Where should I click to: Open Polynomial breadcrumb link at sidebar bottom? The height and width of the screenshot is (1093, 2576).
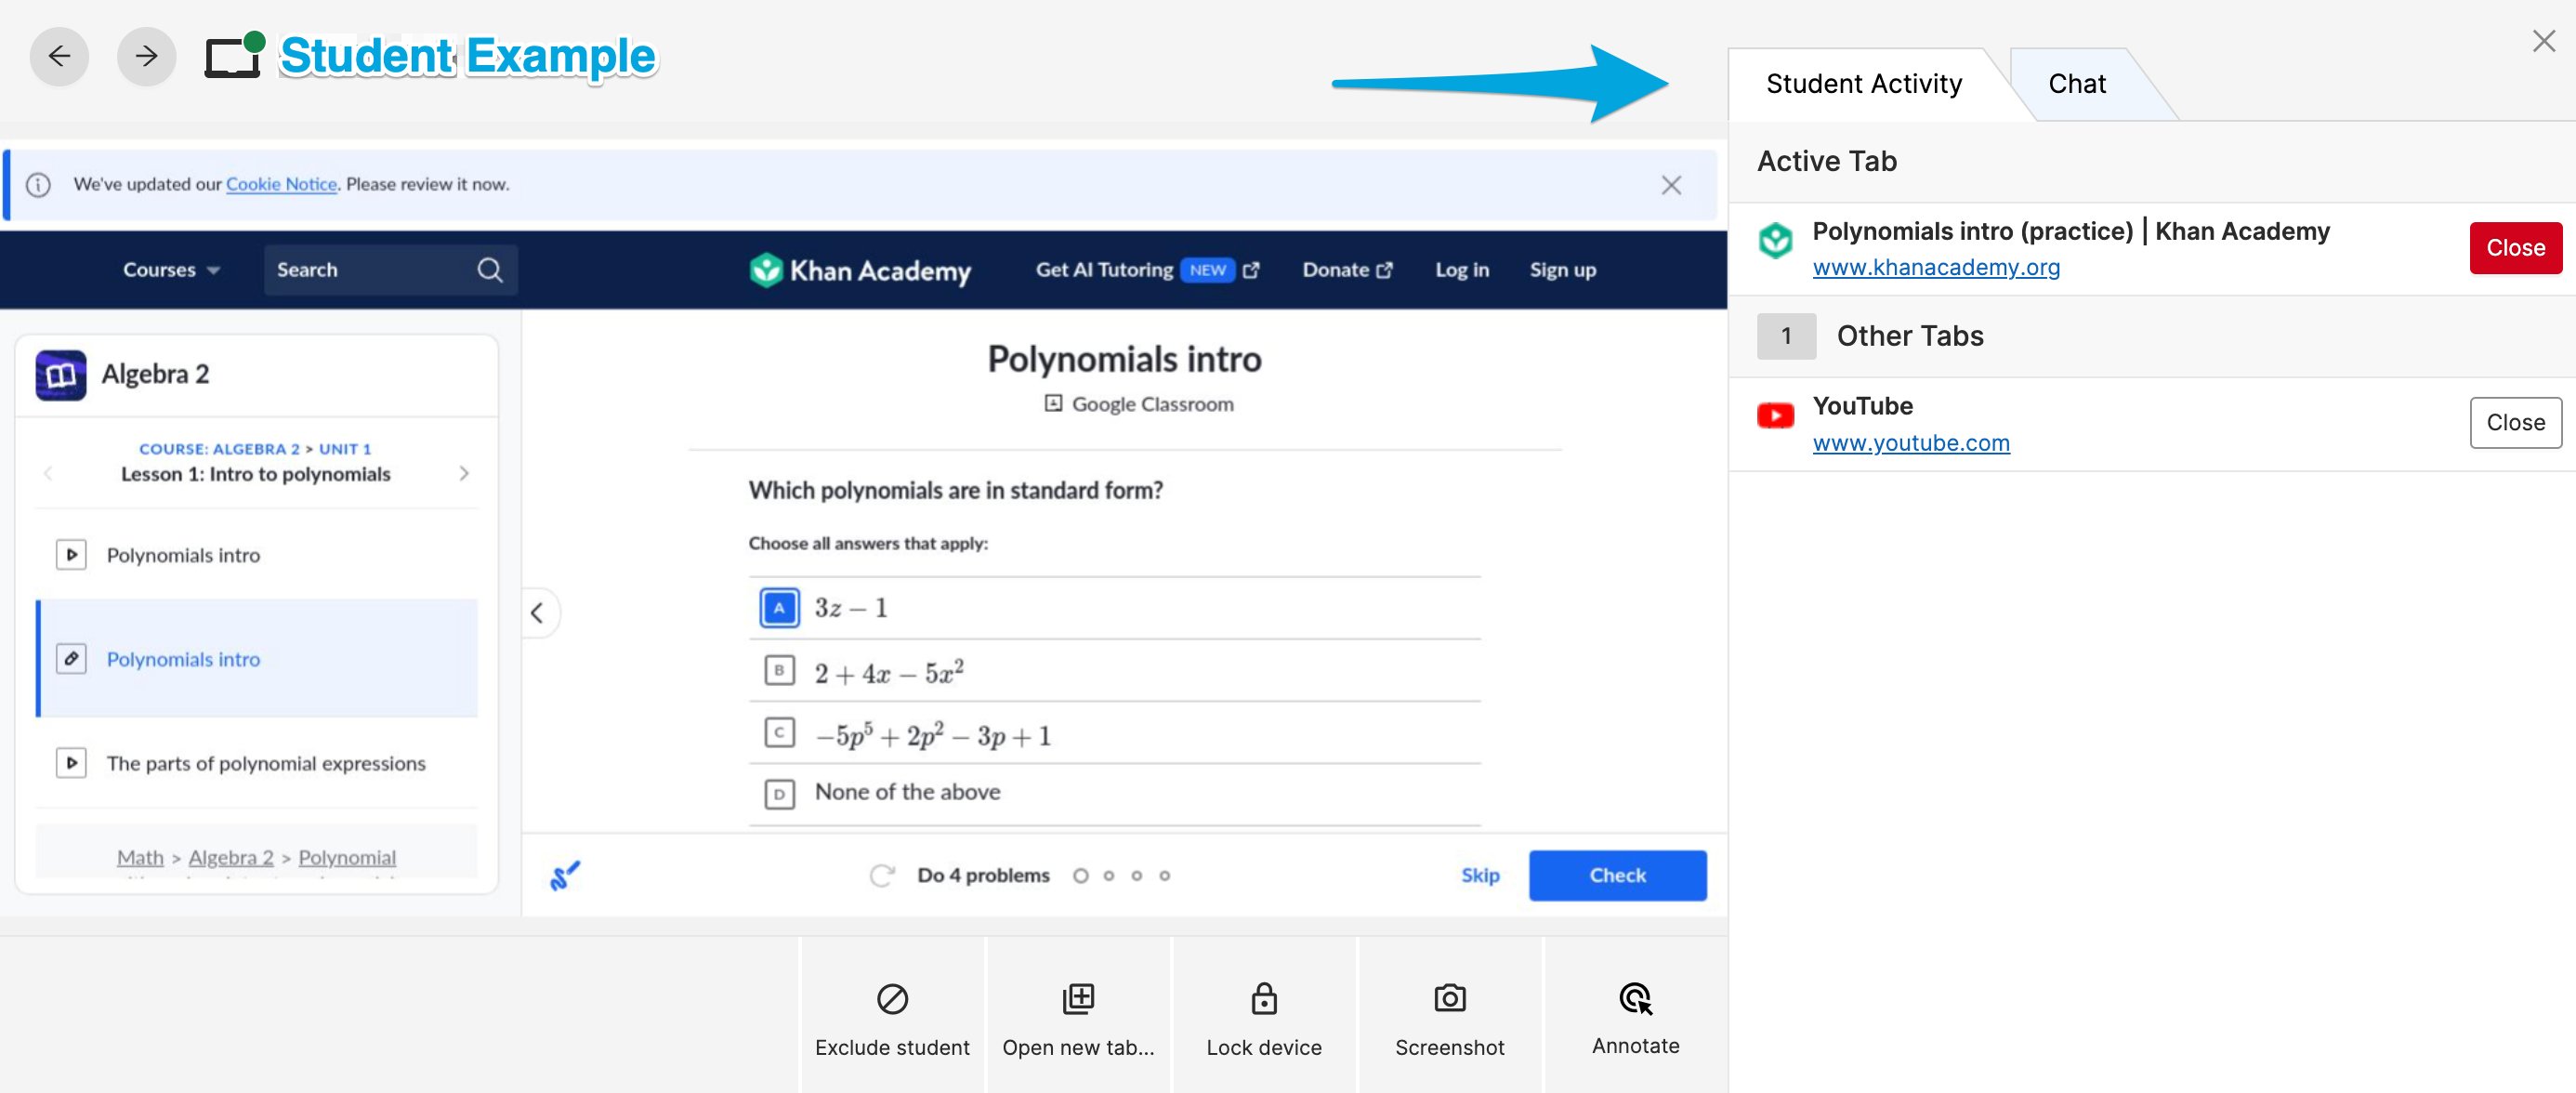tap(347, 858)
